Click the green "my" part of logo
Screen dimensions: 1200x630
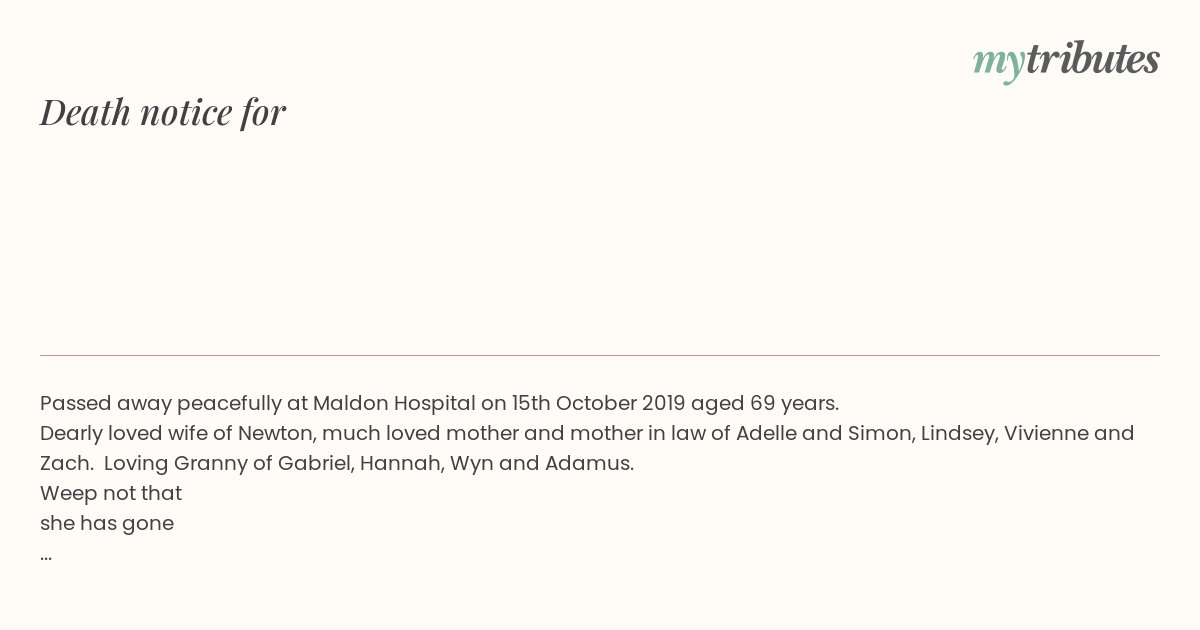coord(998,63)
